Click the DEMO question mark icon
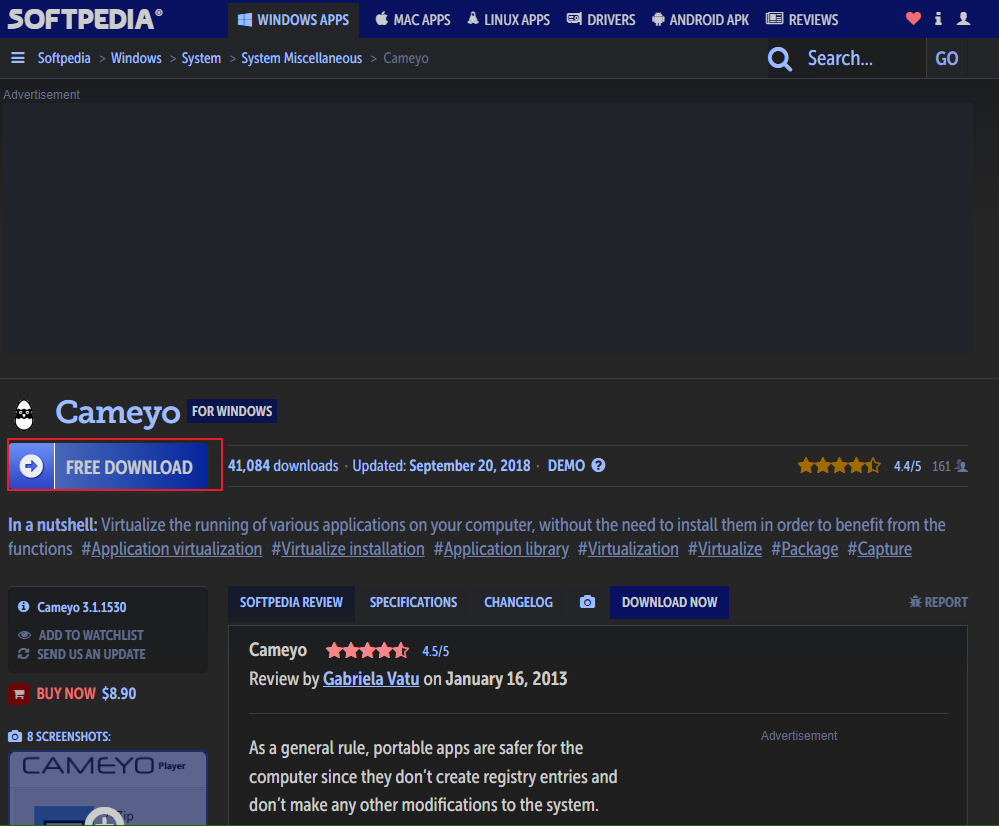Viewport: 999px width, 826px height. (598, 465)
